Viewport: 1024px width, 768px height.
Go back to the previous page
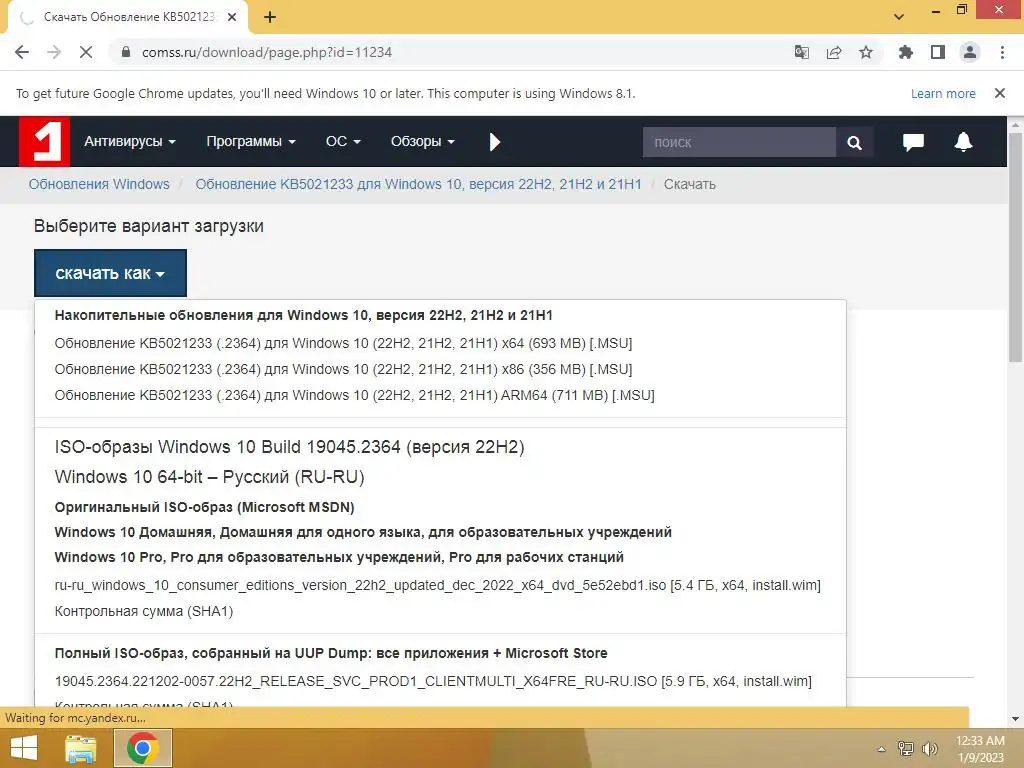[x=22, y=52]
